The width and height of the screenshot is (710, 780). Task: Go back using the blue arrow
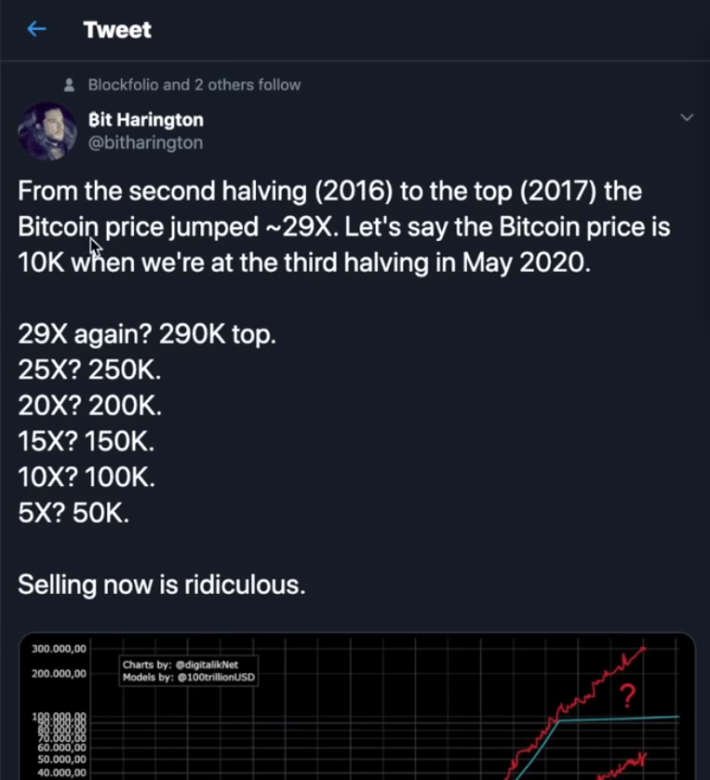(37, 29)
